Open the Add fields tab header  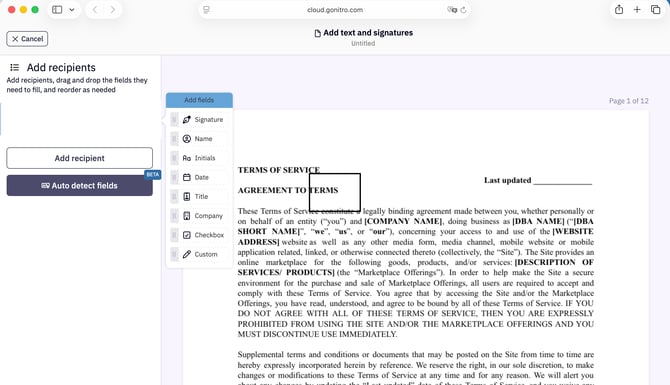199,100
